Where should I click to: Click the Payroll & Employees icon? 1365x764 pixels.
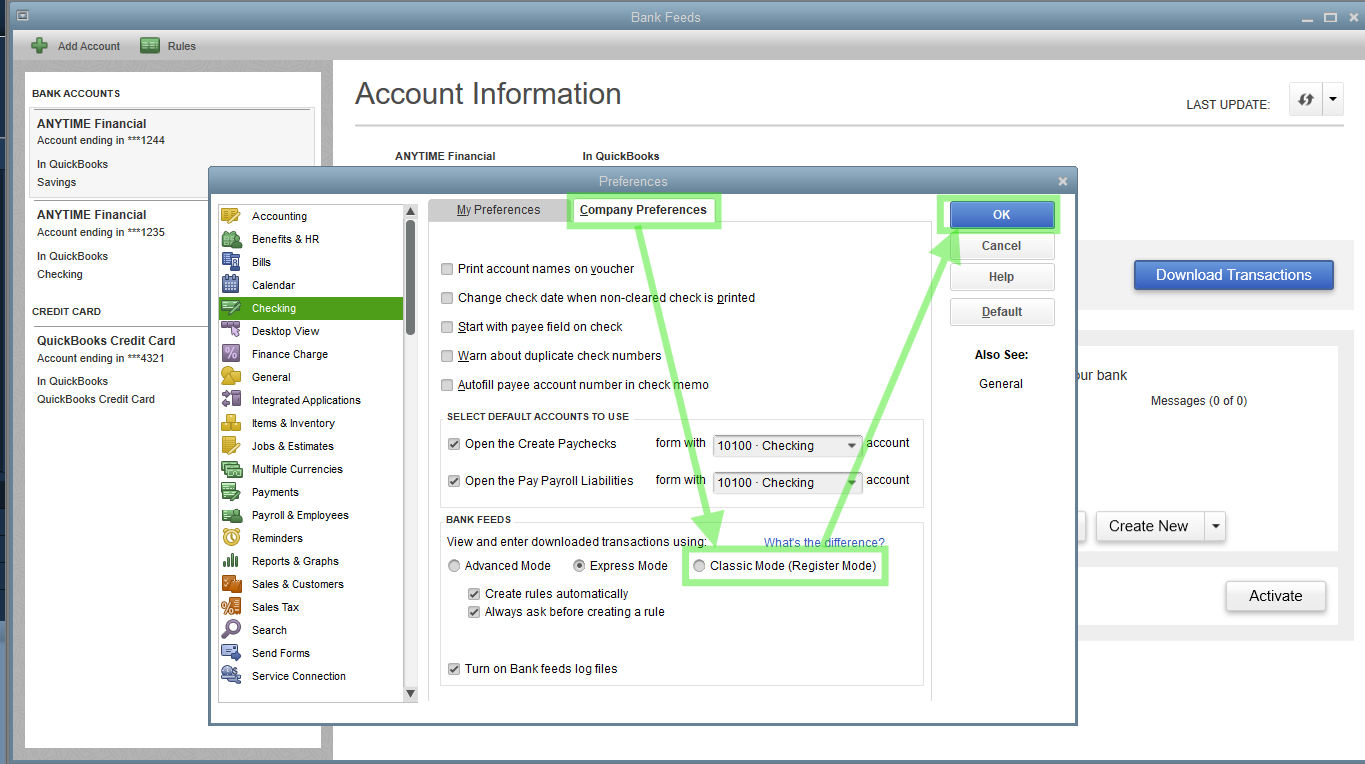point(231,515)
